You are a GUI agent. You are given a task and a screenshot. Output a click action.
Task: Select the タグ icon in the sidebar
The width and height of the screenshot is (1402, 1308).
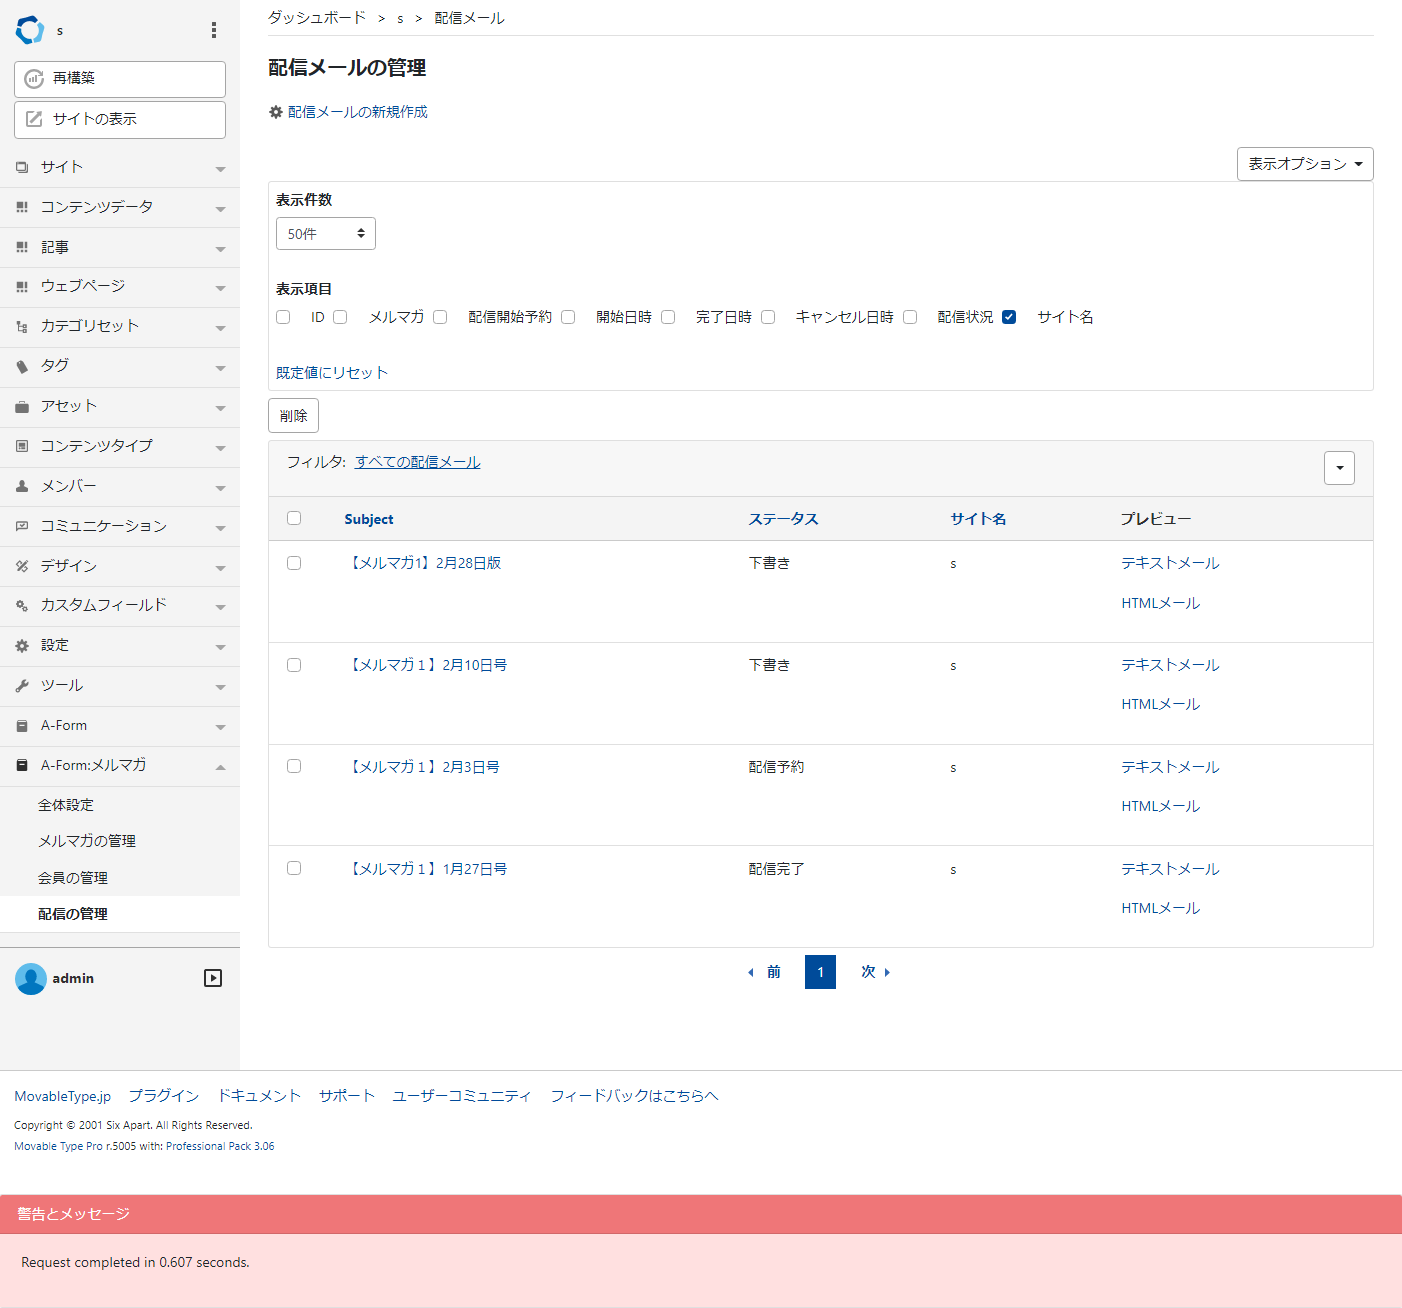pos(22,366)
